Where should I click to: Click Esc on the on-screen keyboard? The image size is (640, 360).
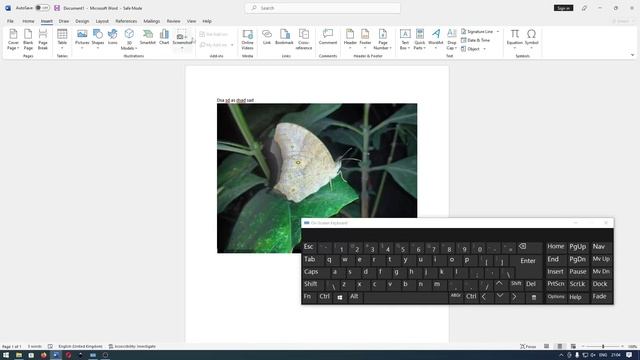pos(309,247)
